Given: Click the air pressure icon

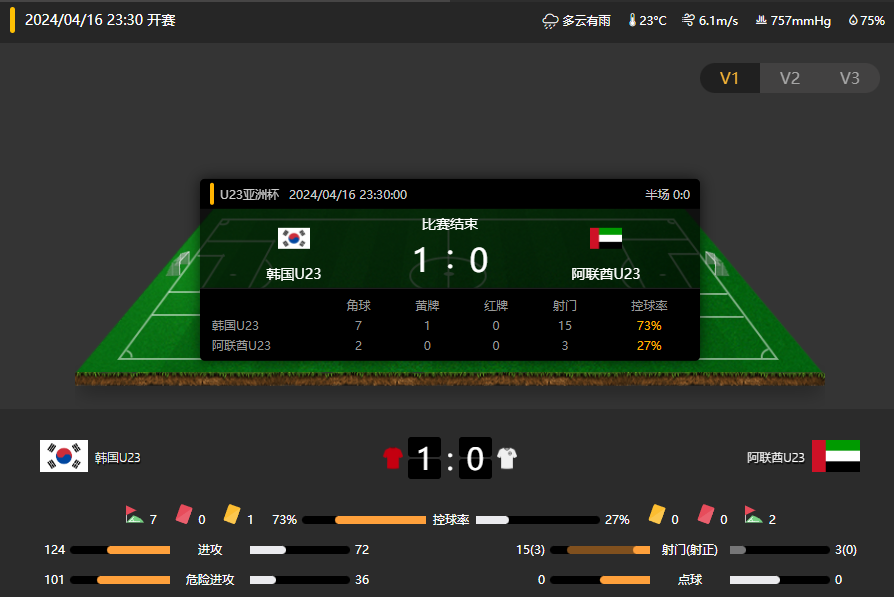Looking at the screenshot, I should tap(761, 21).
